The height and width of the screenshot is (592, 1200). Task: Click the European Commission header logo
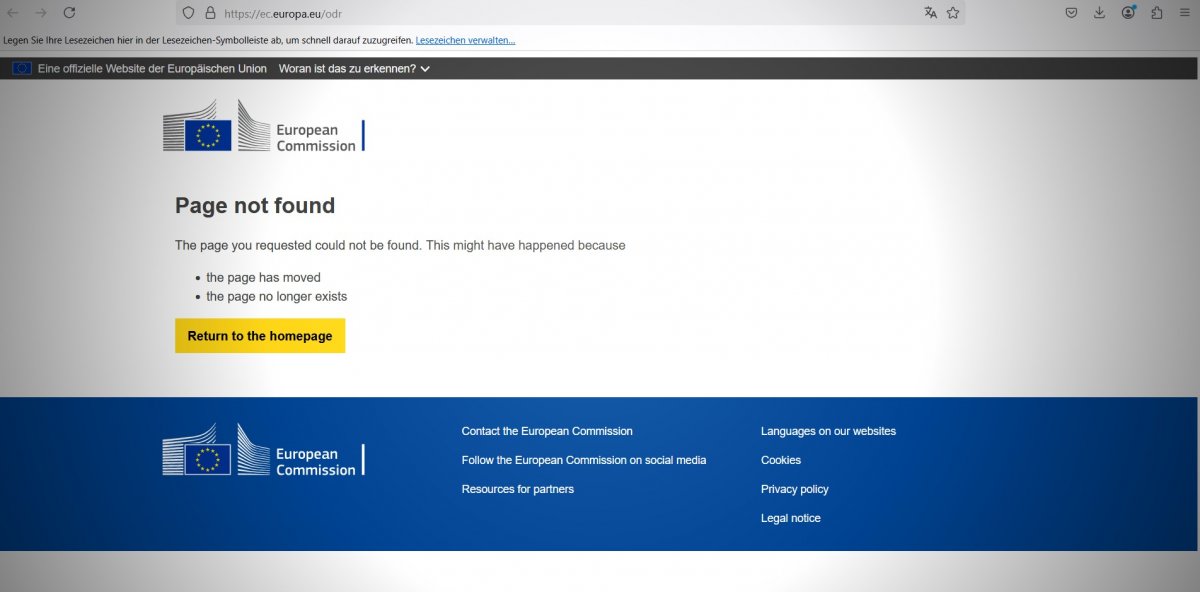tap(264, 127)
